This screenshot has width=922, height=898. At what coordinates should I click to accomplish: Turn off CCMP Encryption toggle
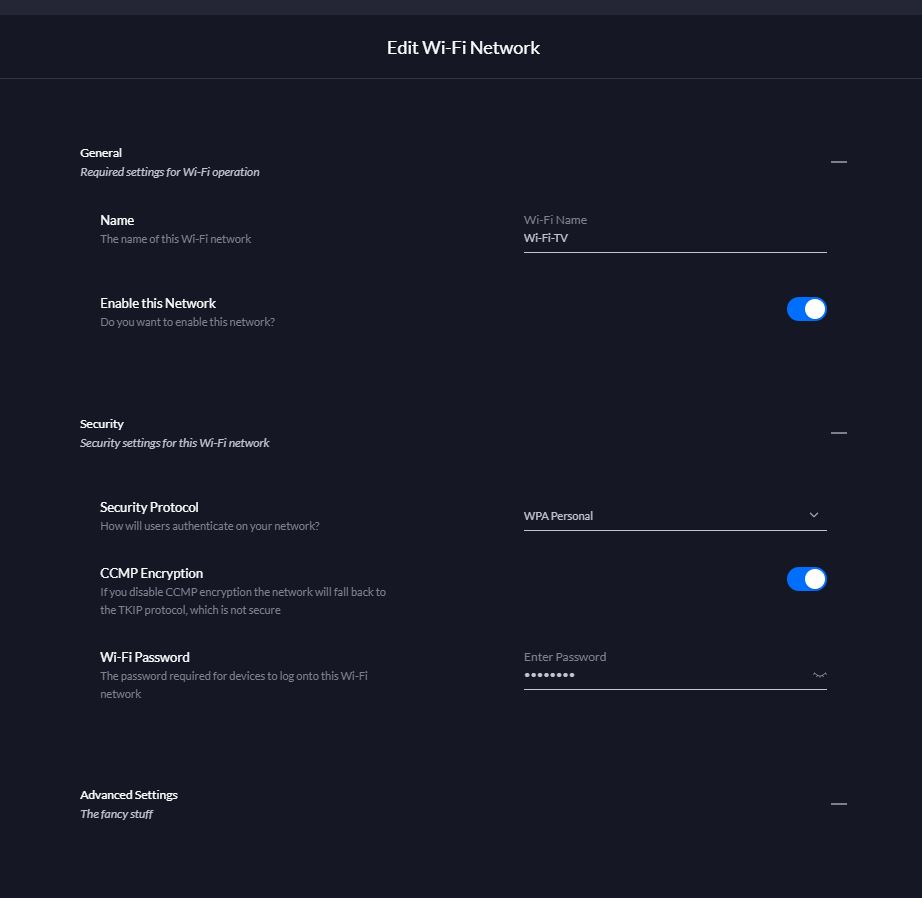(806, 579)
